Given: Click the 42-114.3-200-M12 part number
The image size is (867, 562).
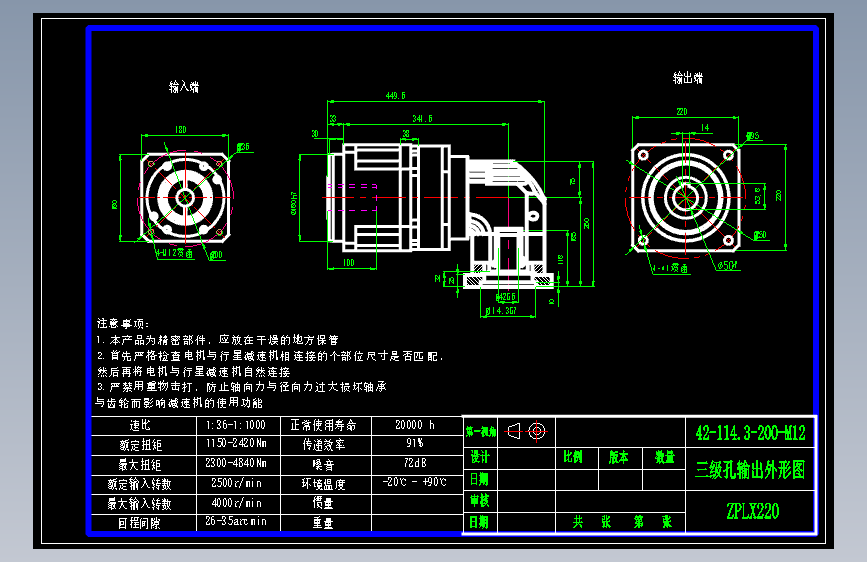Looking at the screenshot, I should 751,433.
